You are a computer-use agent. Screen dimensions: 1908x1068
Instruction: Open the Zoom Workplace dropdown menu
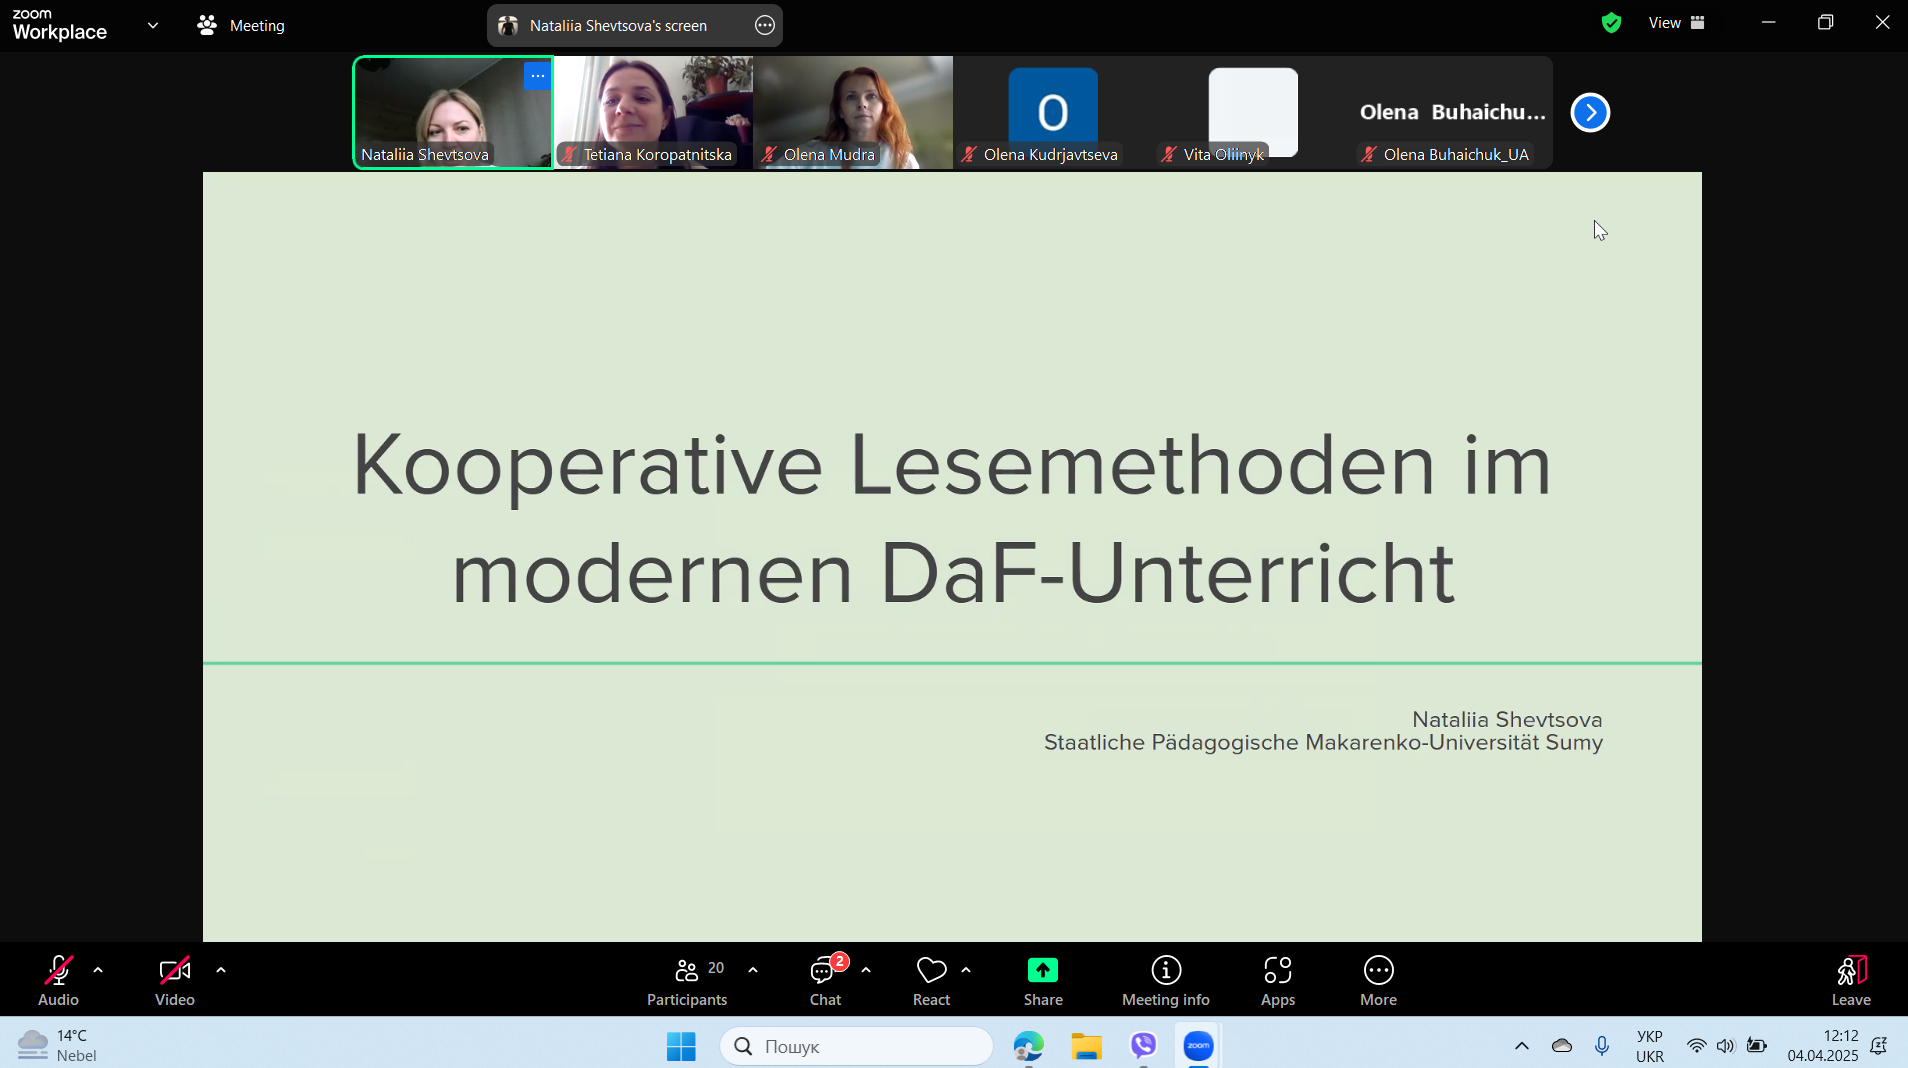click(x=153, y=25)
